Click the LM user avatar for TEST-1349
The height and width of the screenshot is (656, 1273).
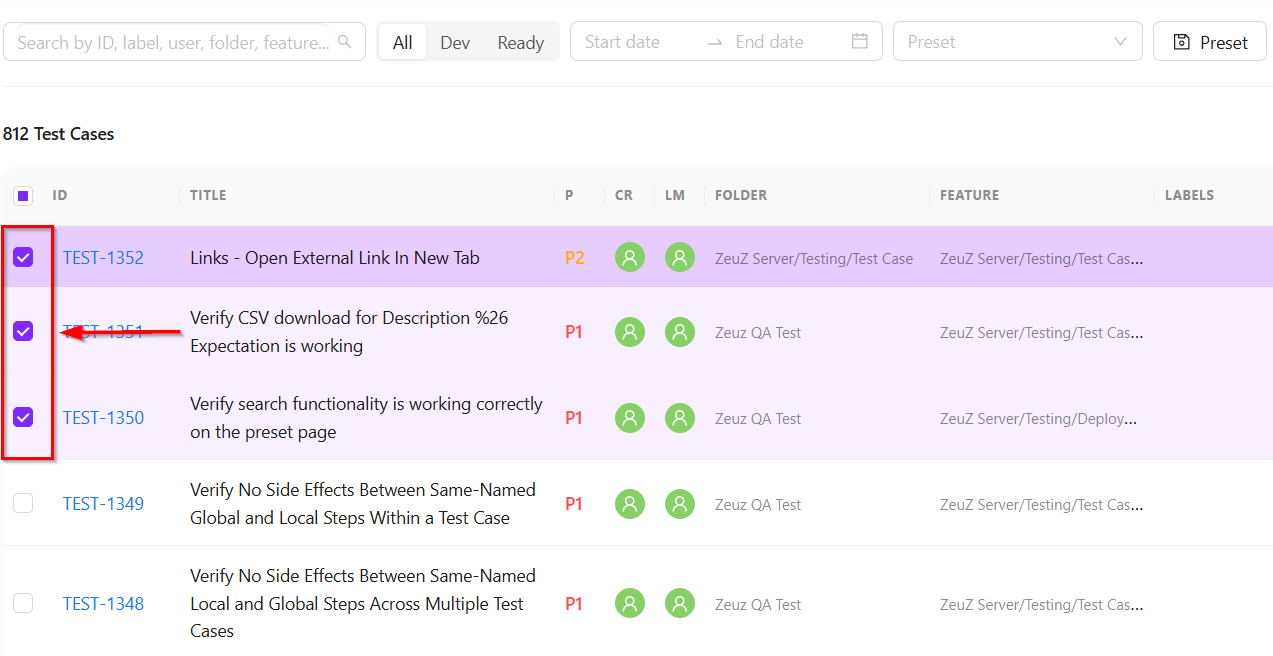tap(680, 504)
